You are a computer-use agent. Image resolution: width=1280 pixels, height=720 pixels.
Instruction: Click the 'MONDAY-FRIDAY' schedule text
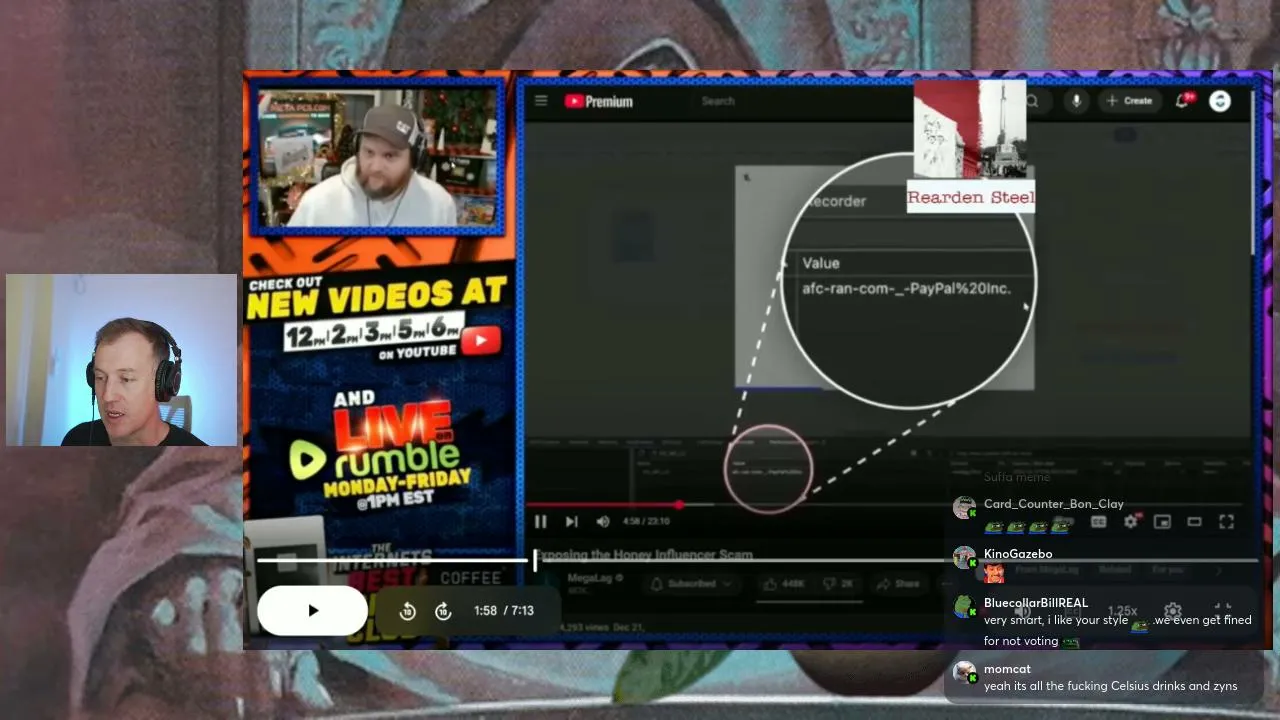click(x=397, y=483)
